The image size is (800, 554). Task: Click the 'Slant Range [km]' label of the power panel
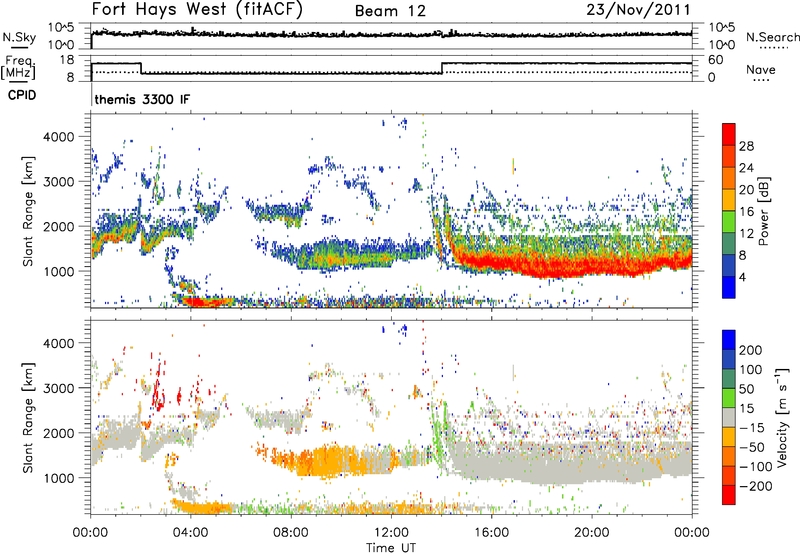pyautogui.click(x=28, y=211)
